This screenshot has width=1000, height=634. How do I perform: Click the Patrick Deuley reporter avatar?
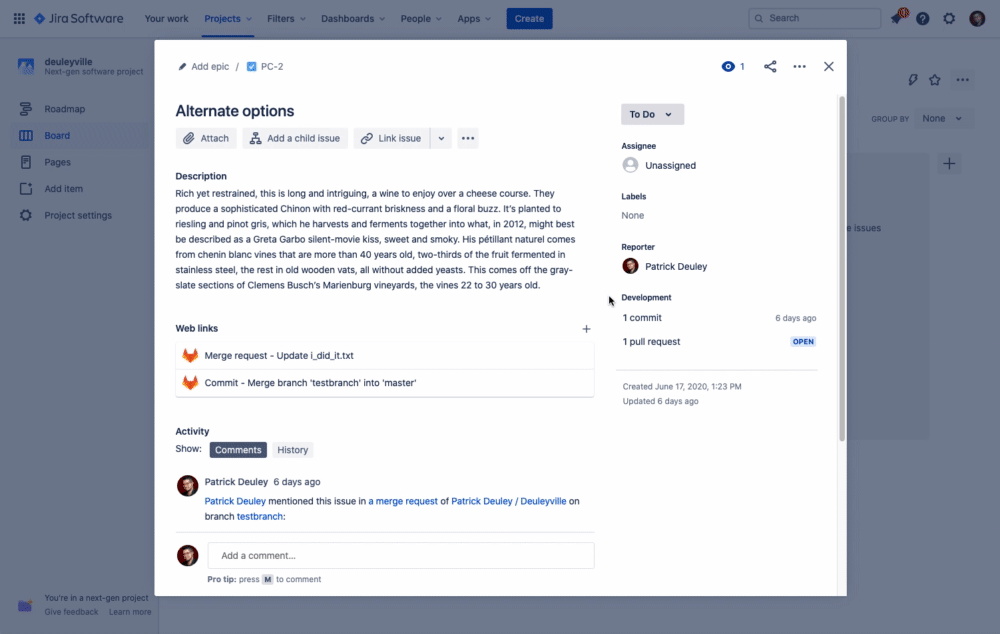630,266
